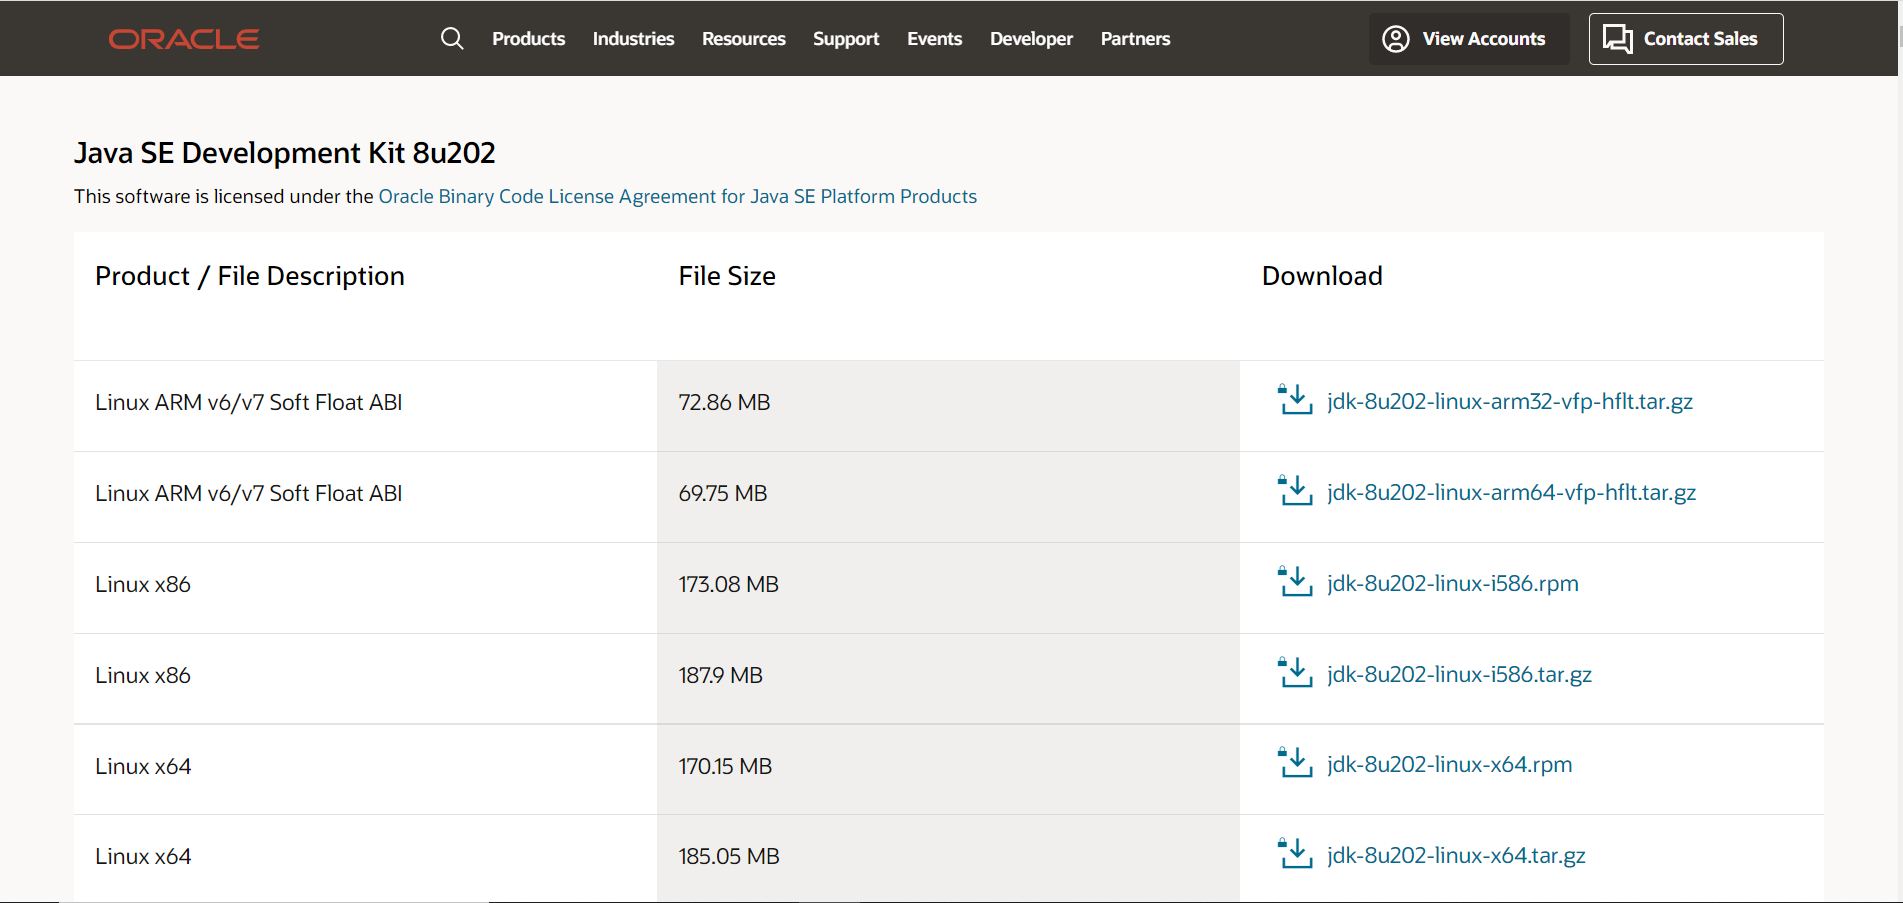Screen dimensions: 1903x903
Task: Click the Java SE Development Kit 8u202 heading
Action: [285, 153]
